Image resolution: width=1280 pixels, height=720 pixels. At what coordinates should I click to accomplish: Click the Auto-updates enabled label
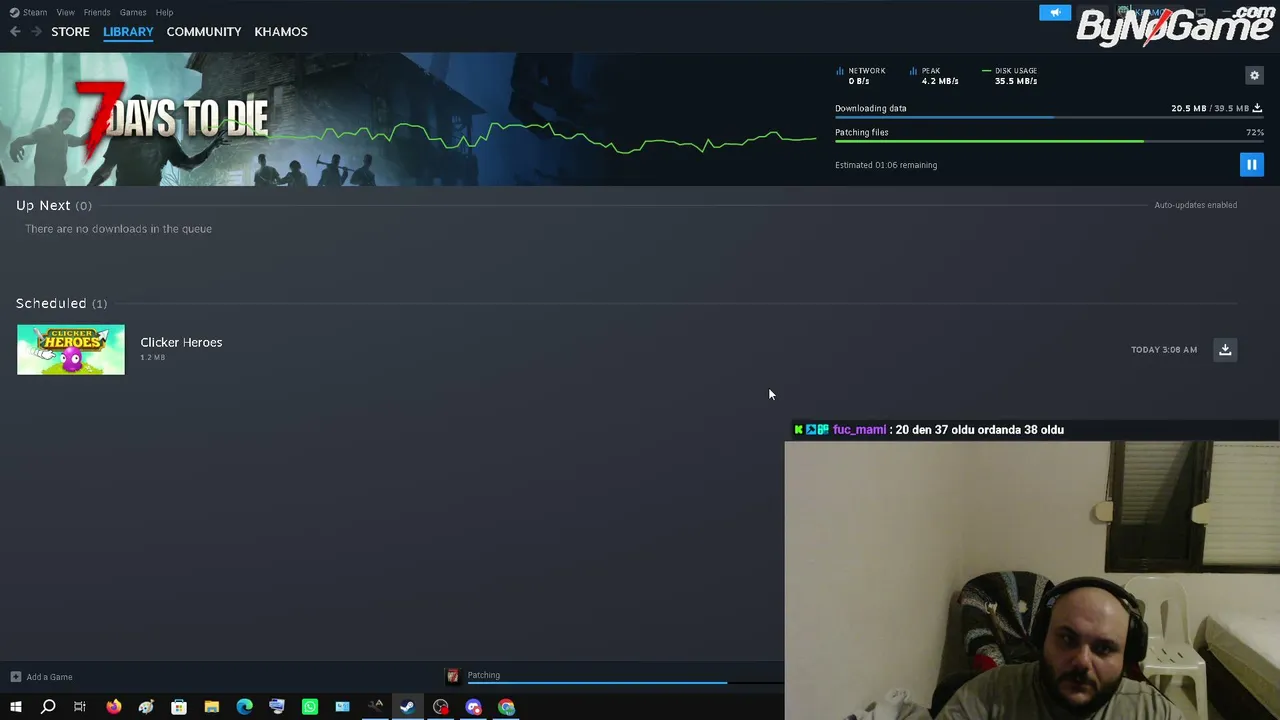[1195, 205]
